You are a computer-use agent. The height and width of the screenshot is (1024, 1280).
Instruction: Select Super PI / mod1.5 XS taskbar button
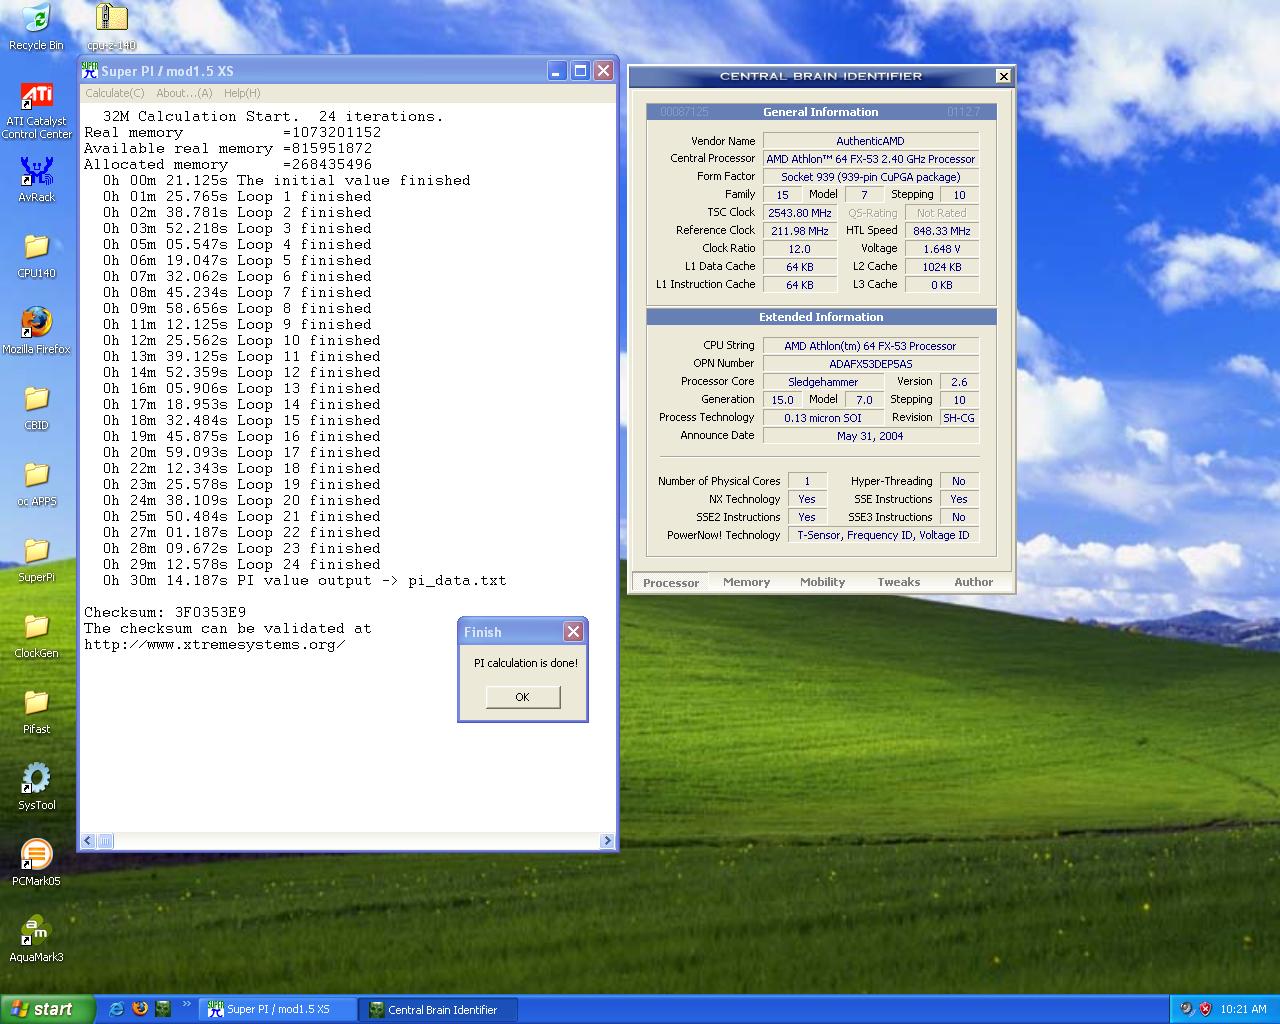point(278,1009)
